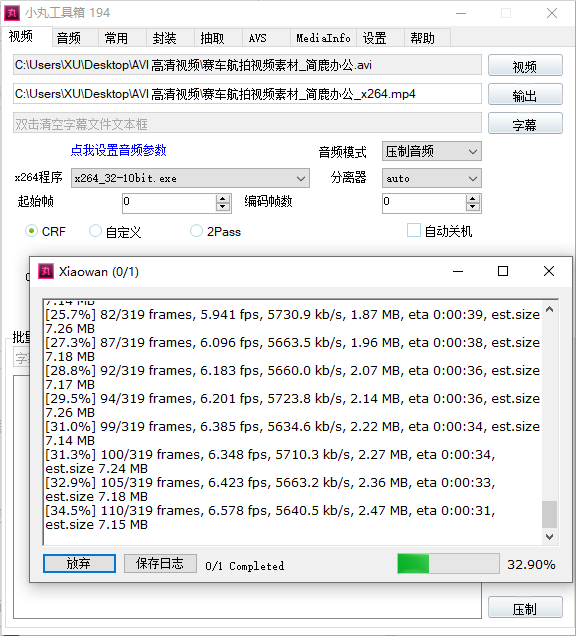Close the Xiaowan progress dialog
This screenshot has width=576, height=636.
(x=549, y=271)
